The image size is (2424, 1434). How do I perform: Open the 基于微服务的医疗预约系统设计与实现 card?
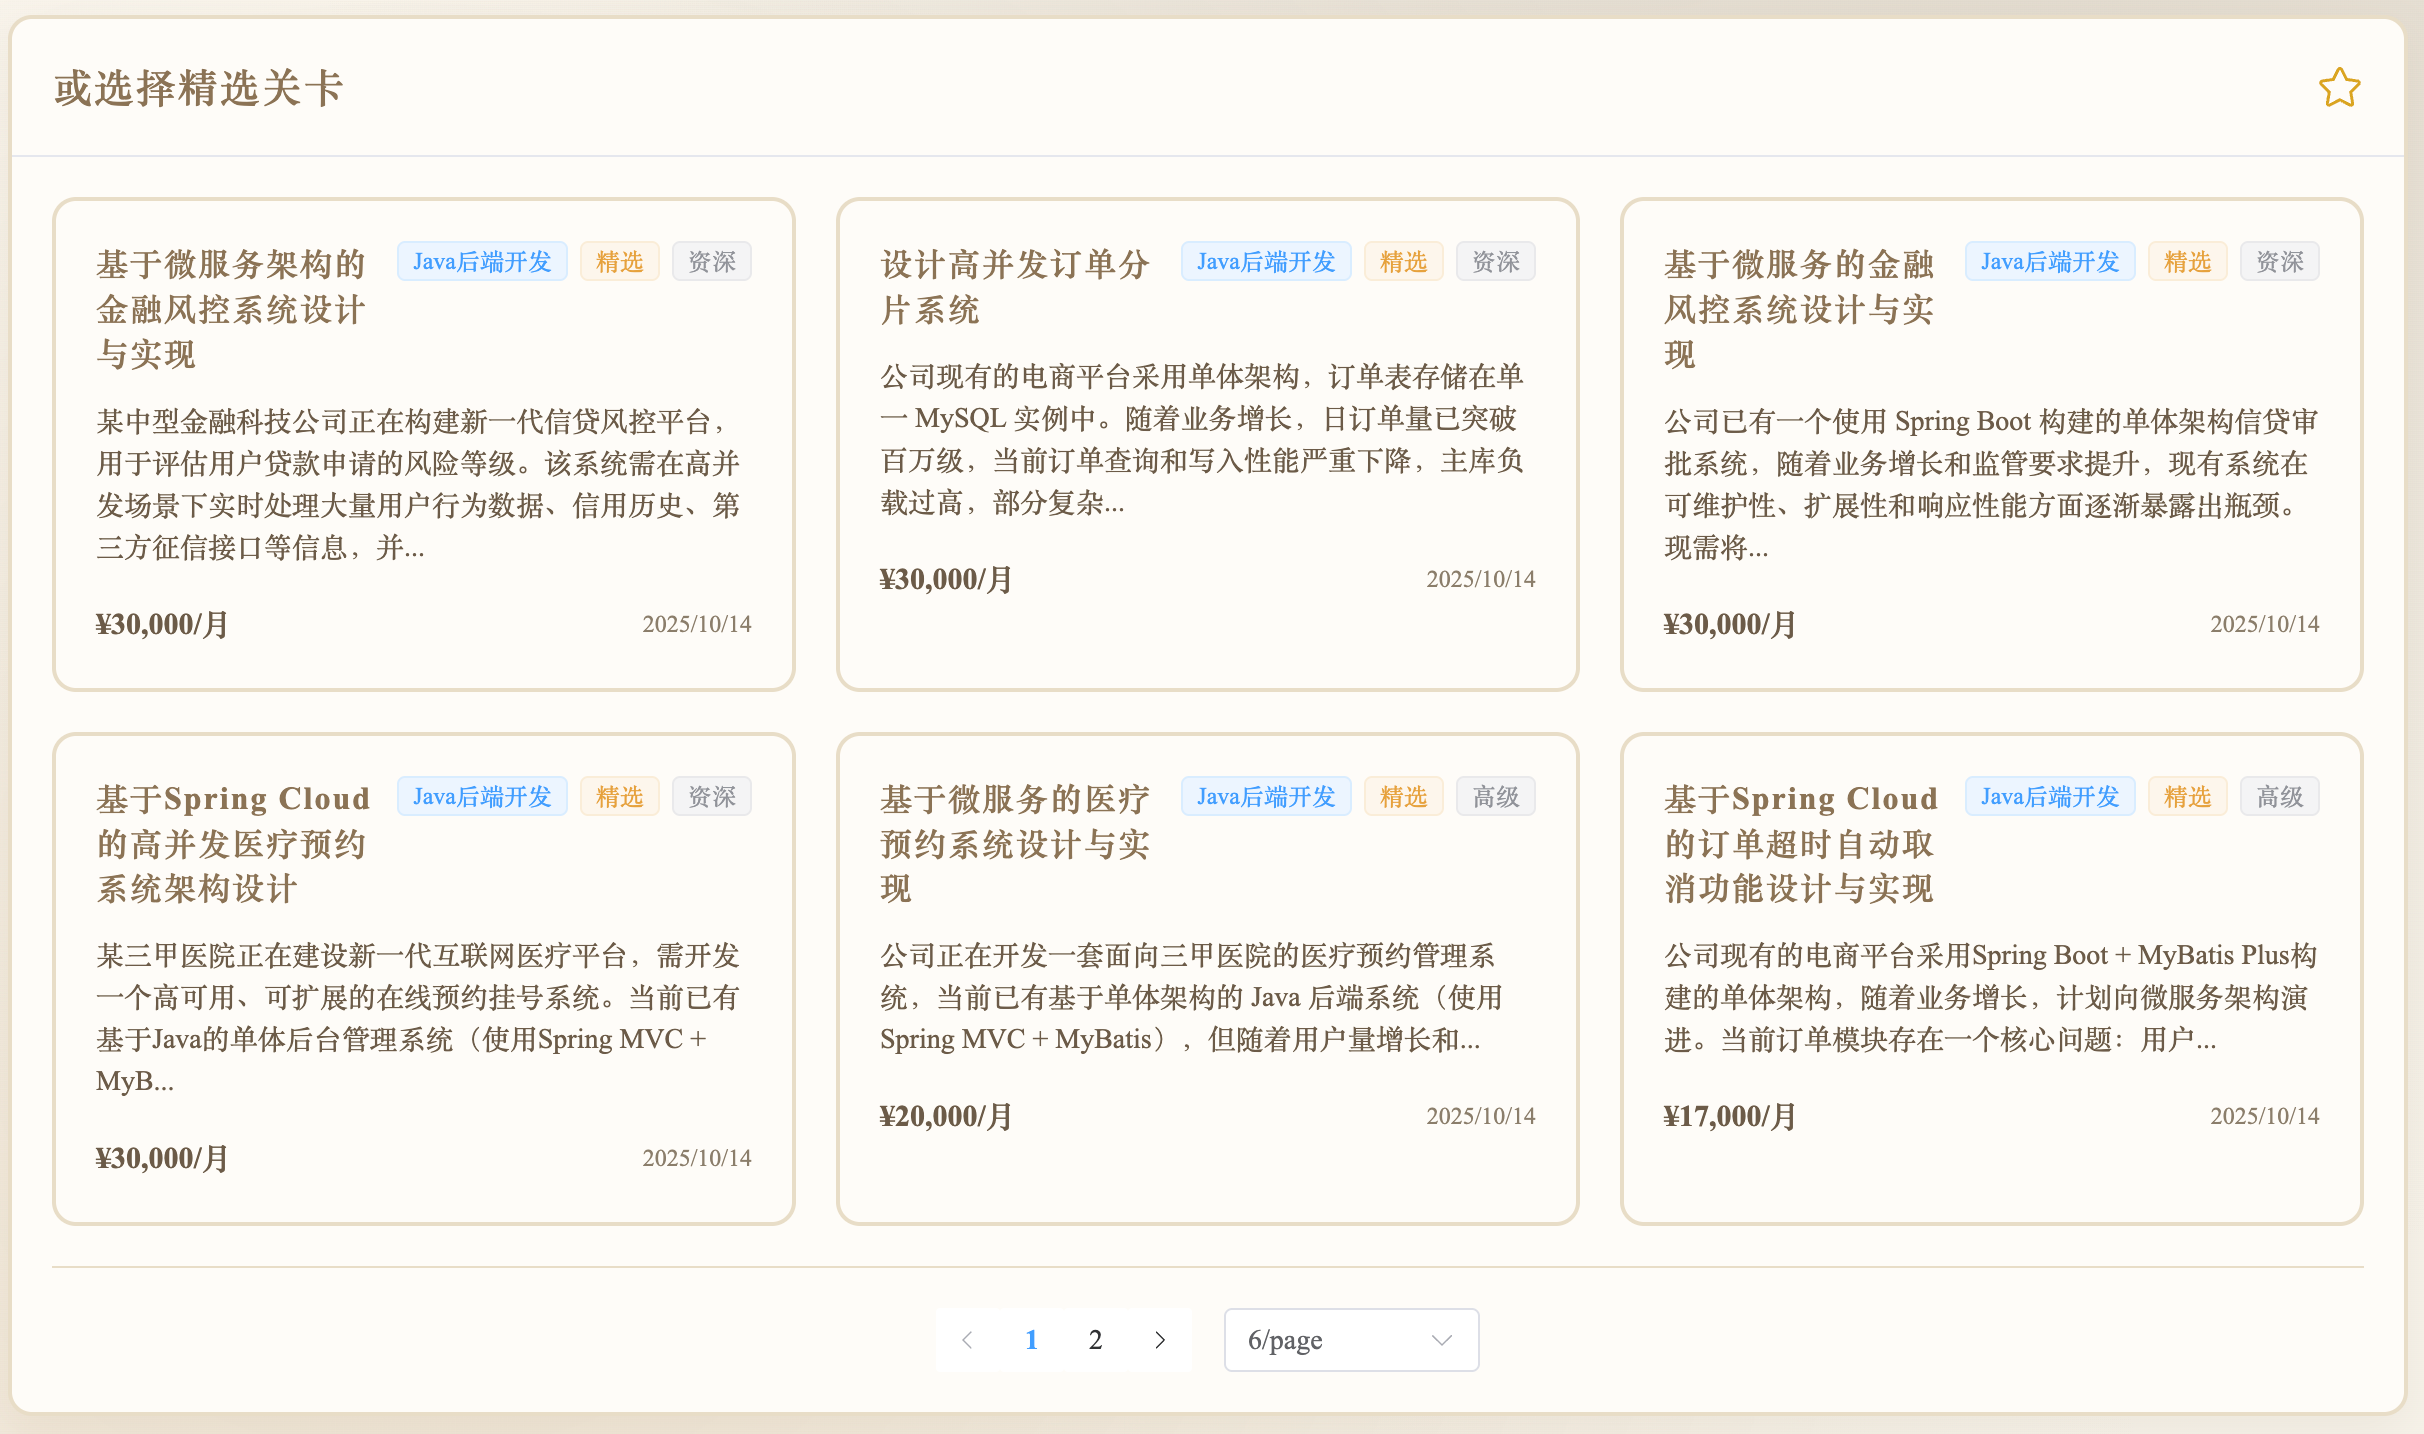point(1014,844)
